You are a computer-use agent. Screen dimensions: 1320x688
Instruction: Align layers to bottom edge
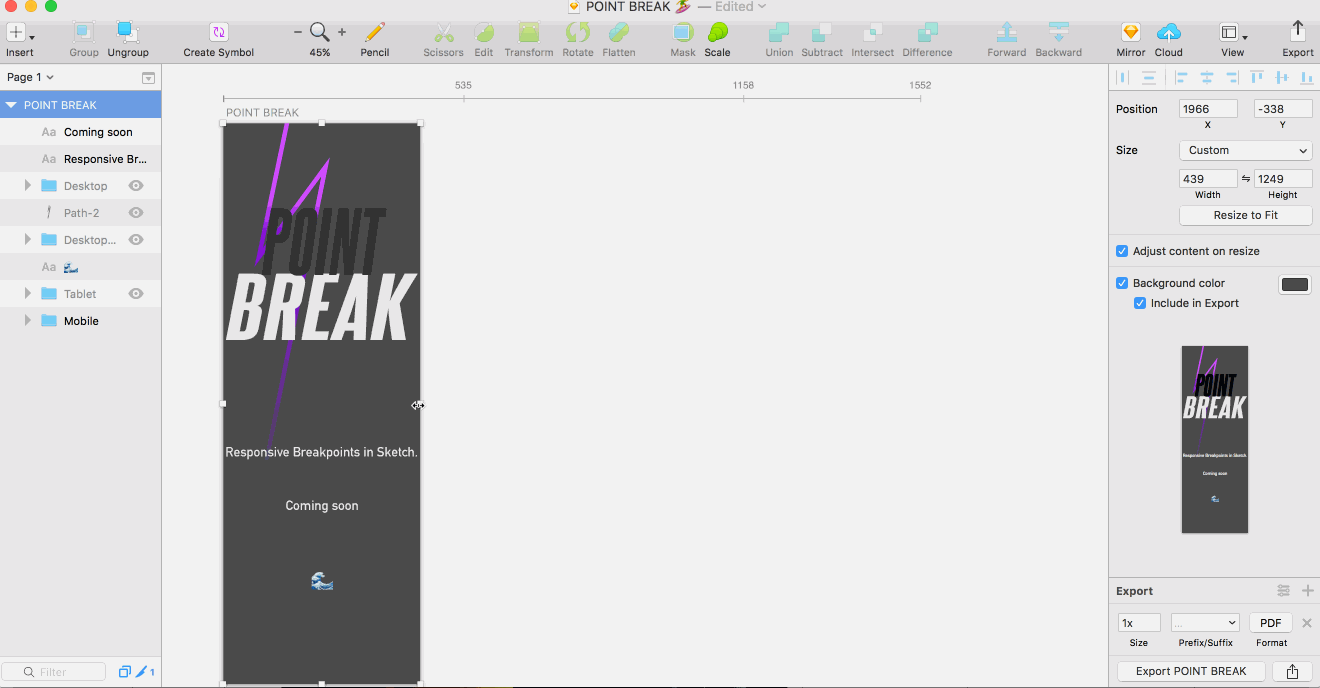coord(1306,77)
